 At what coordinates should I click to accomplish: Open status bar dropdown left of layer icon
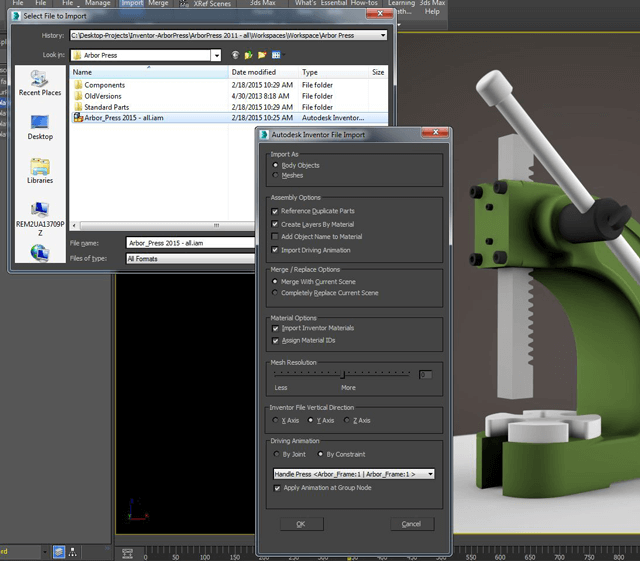tap(44, 552)
